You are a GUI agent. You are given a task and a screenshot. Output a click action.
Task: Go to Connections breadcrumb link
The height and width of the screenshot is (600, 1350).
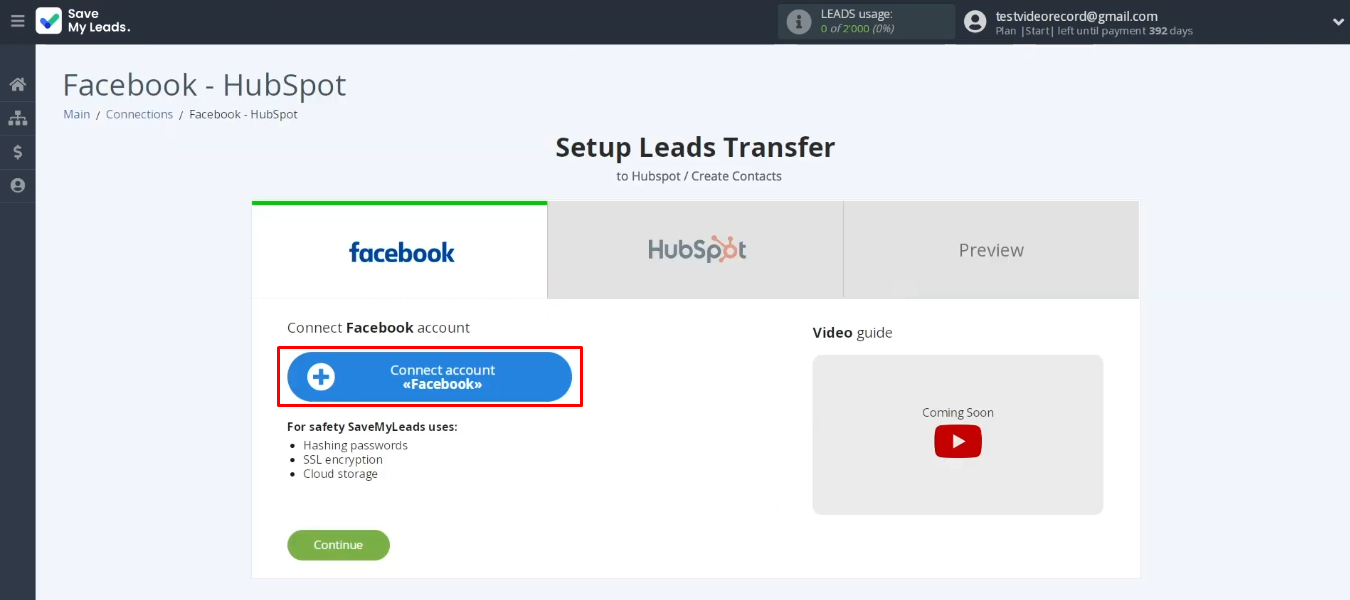tap(139, 114)
